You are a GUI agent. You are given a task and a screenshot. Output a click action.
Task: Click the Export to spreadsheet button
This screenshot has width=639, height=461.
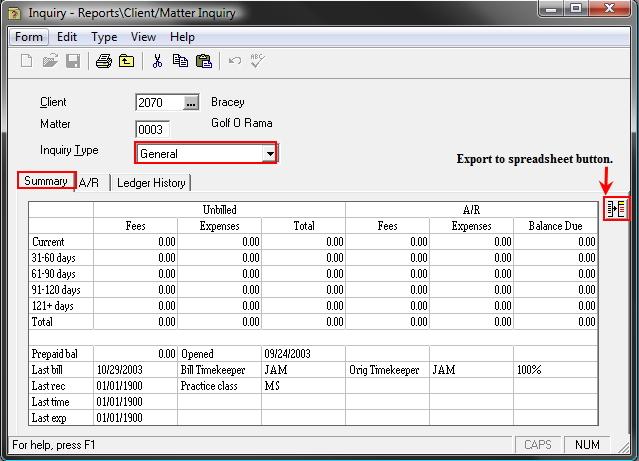[616, 209]
